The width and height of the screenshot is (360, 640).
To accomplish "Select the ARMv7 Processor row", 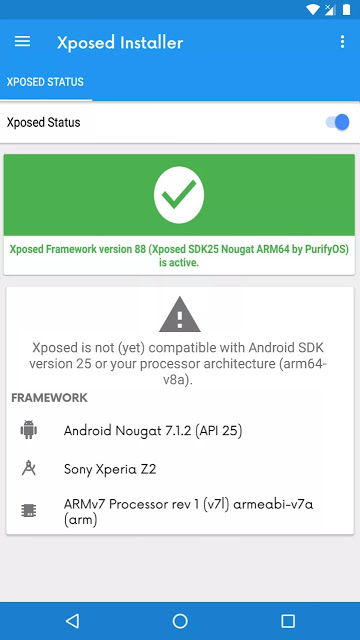I will 180,512.
